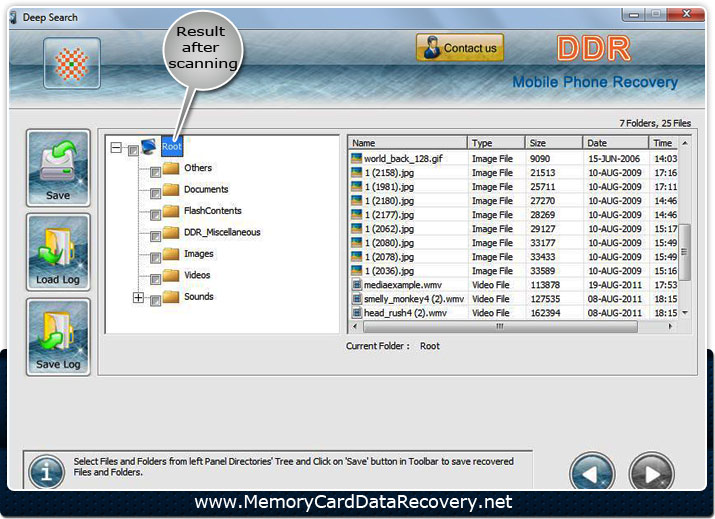Toggle the DDR_Miscellaneous folder checkbox
Image resolution: width=715 pixels, height=519 pixels.
[155, 236]
